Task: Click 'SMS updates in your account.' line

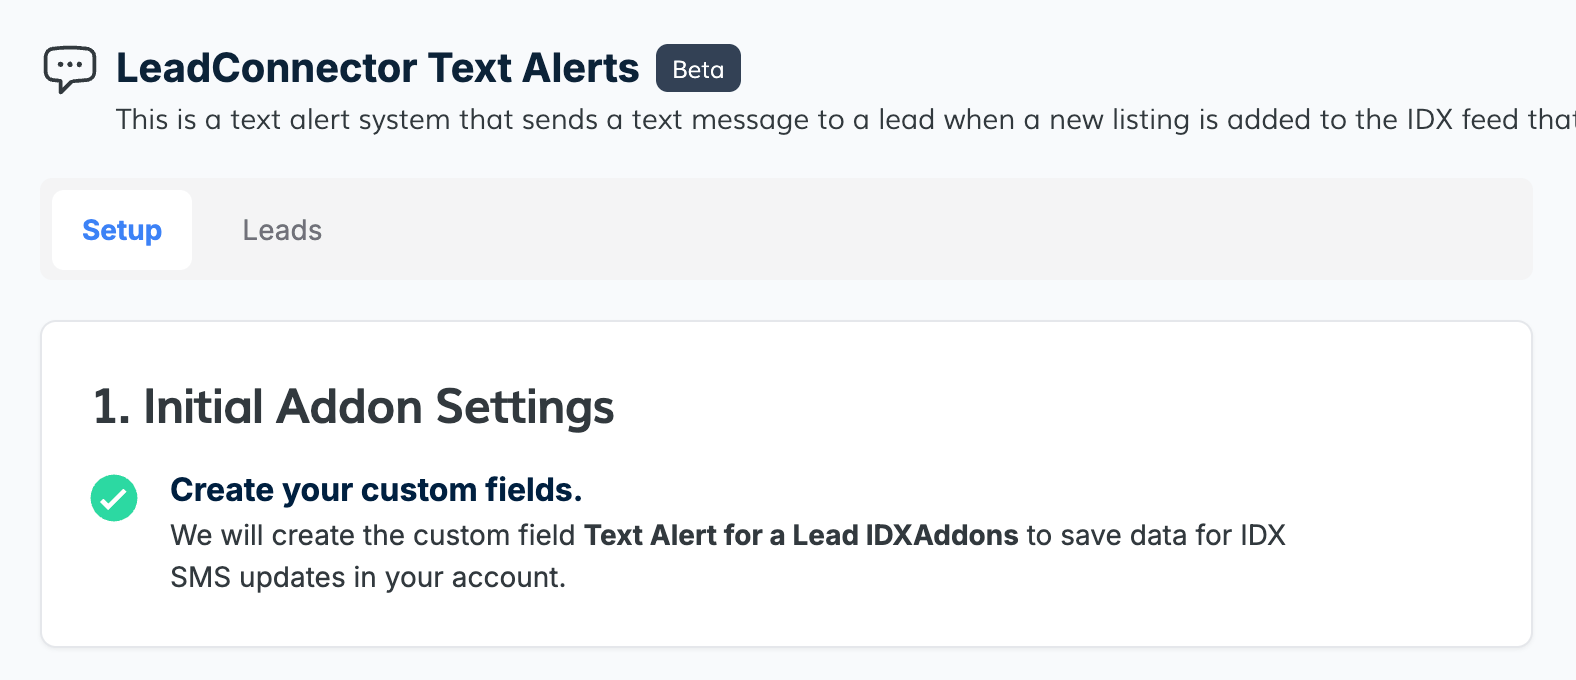Action: click(368, 577)
